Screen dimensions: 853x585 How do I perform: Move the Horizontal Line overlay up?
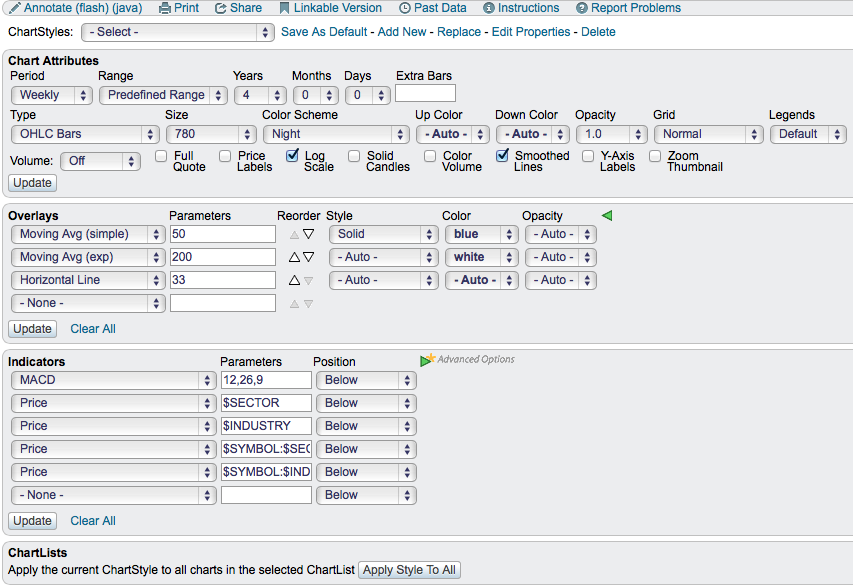(x=295, y=281)
